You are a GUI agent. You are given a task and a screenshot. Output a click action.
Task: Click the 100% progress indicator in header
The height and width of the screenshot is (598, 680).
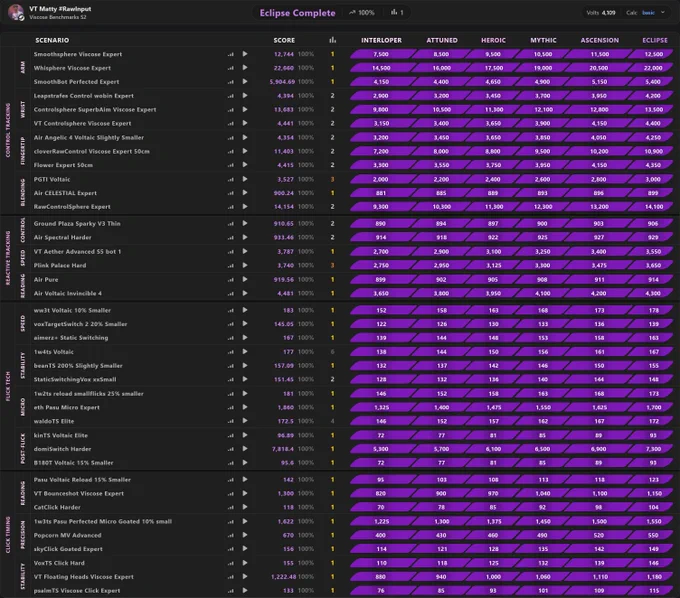(362, 13)
